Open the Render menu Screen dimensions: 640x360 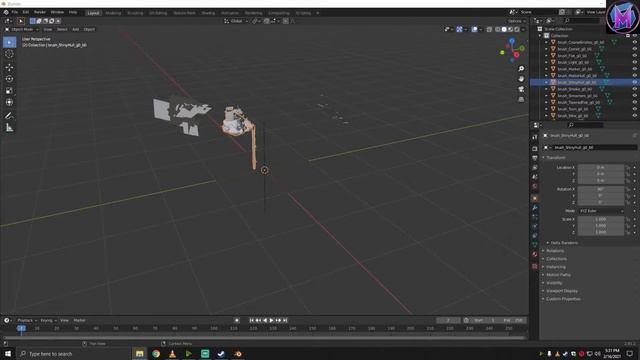[x=40, y=12]
